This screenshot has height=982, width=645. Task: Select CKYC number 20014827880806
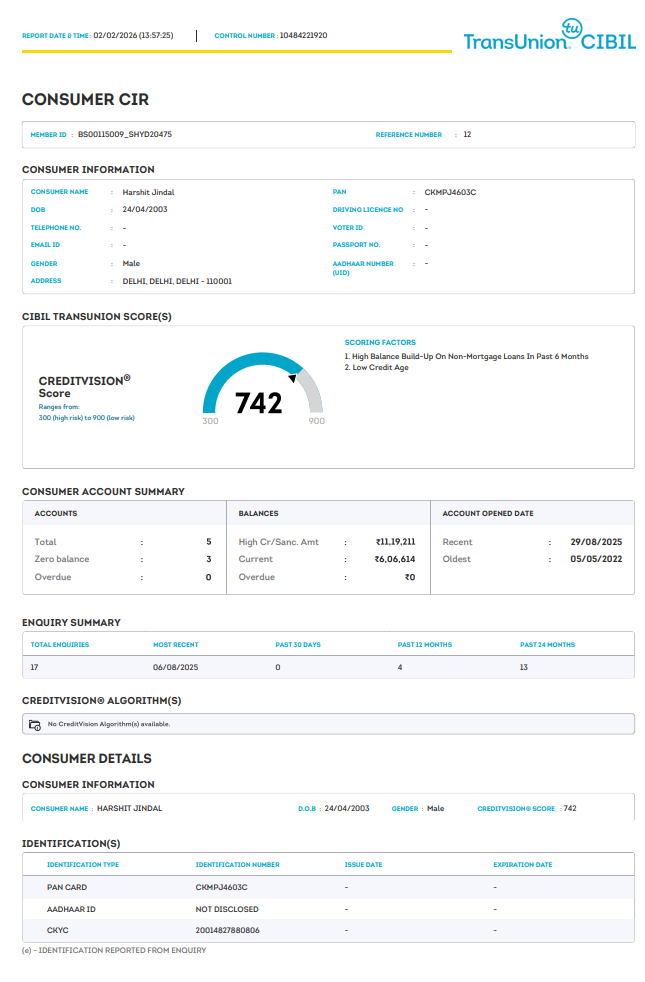click(x=227, y=931)
